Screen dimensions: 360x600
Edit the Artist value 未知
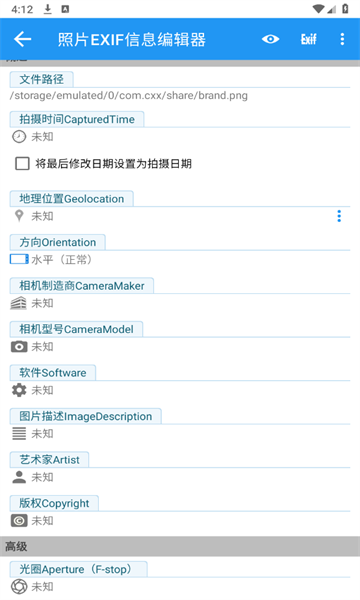point(42,477)
